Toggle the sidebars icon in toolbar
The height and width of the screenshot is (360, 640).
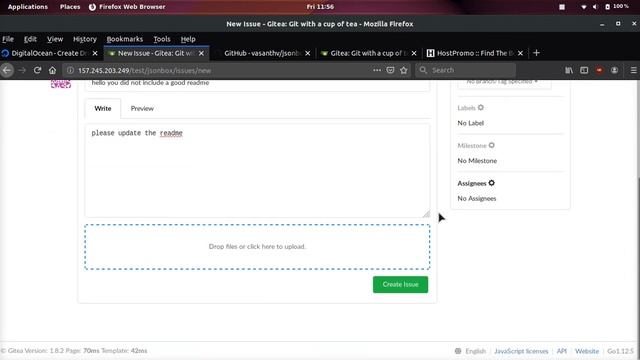(x=584, y=70)
